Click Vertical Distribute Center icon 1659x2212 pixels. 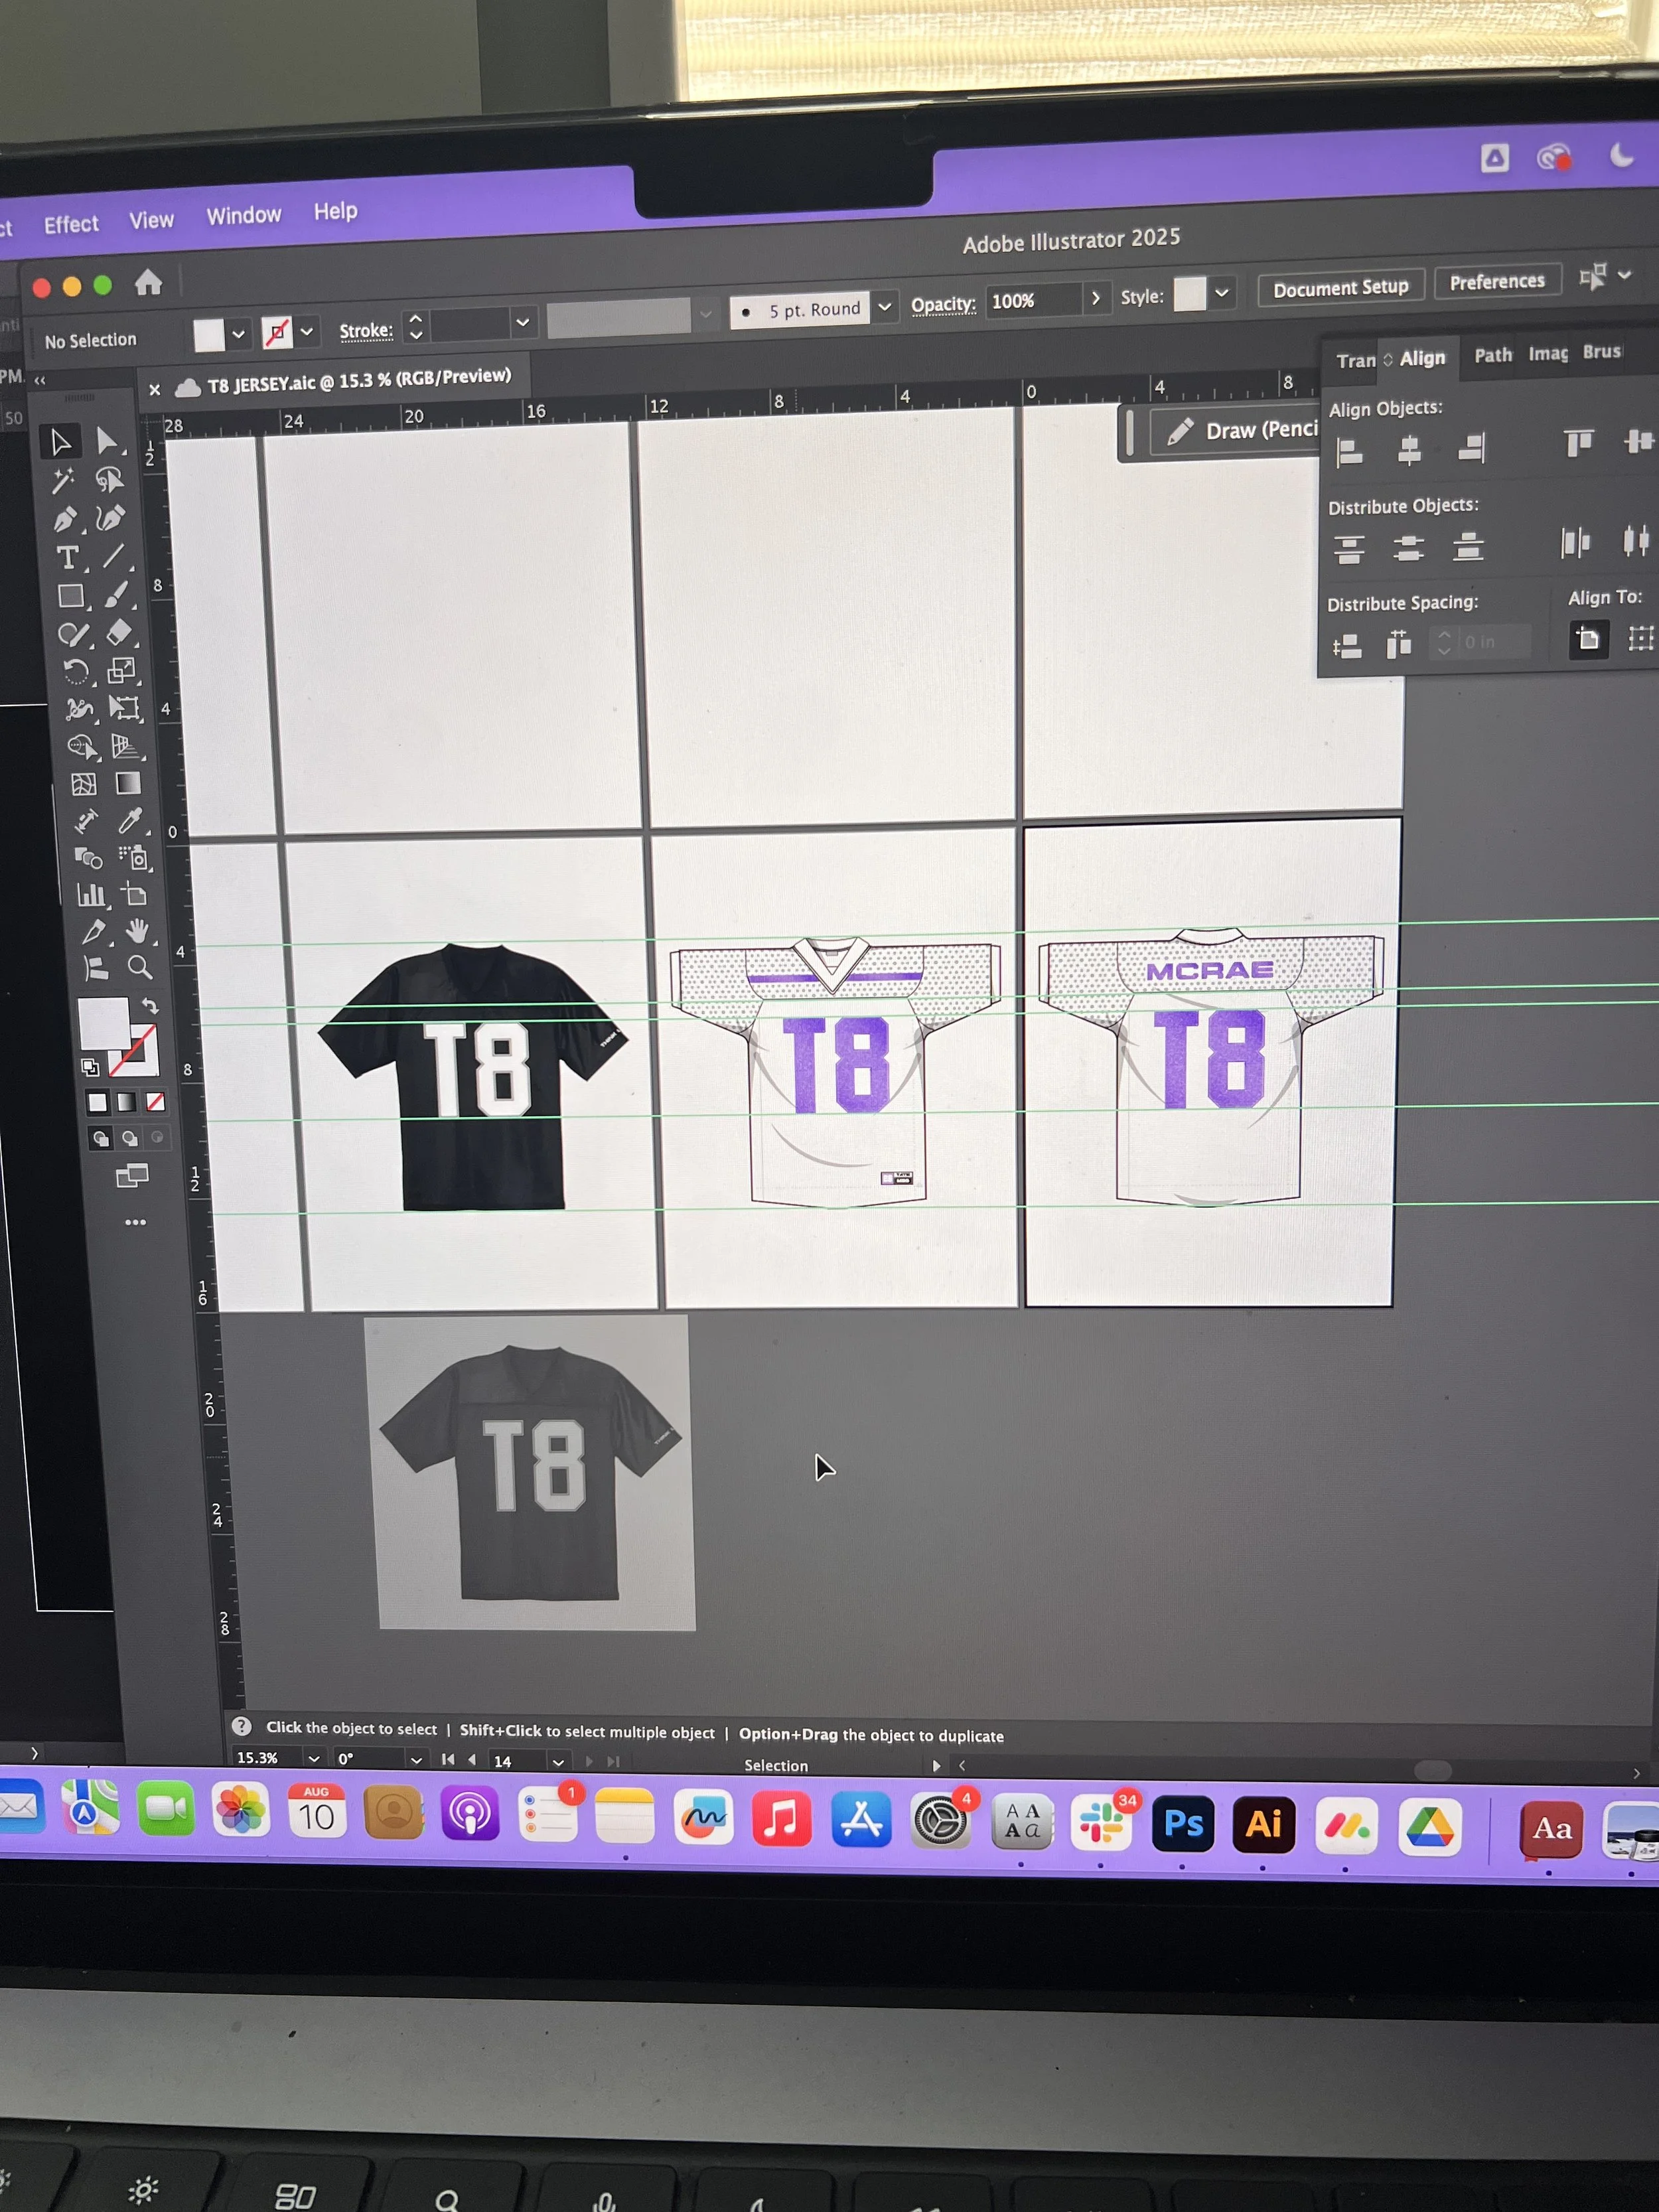[x=1408, y=548]
